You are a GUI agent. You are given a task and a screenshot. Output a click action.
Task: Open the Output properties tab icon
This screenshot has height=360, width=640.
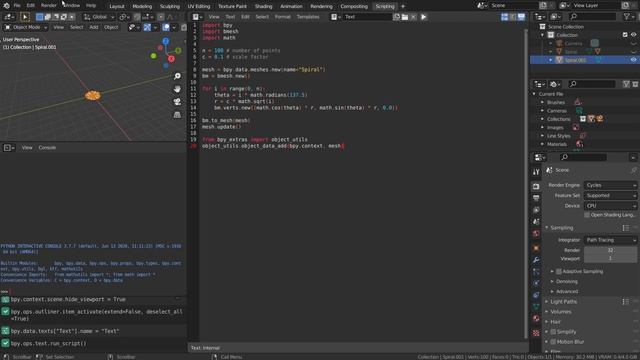536,198
